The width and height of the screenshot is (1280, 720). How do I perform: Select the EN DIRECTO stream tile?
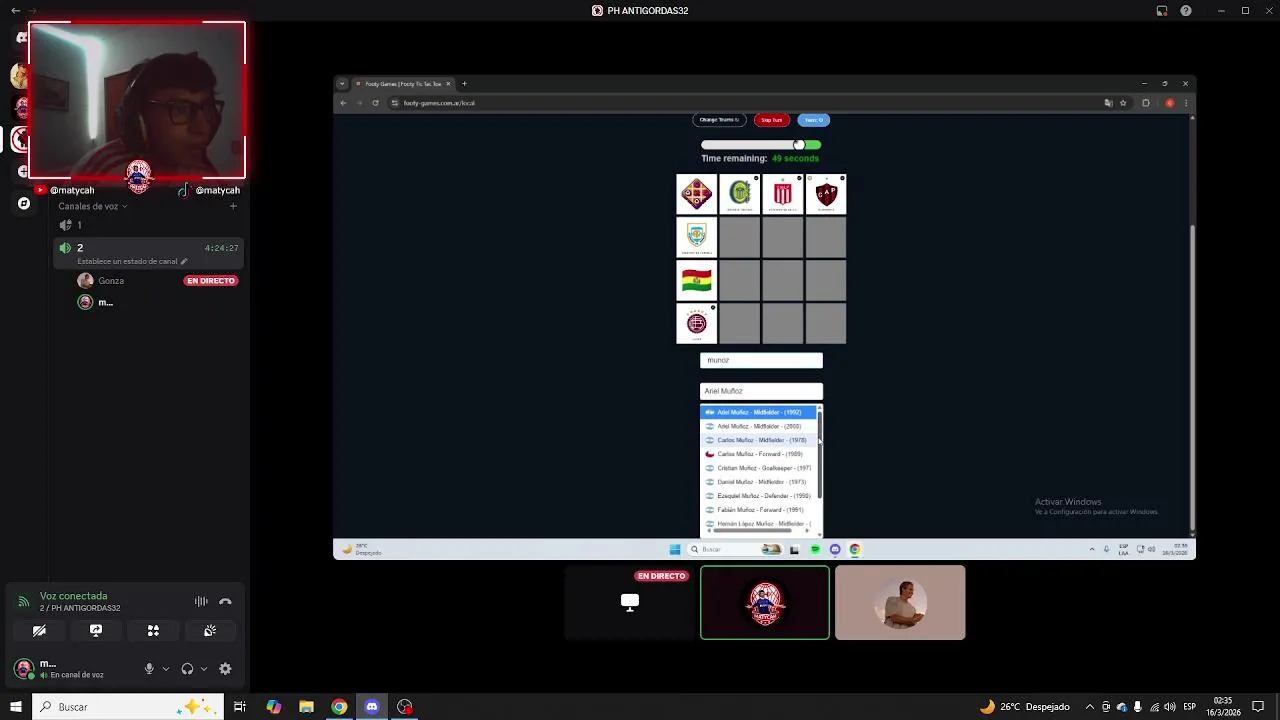point(630,603)
